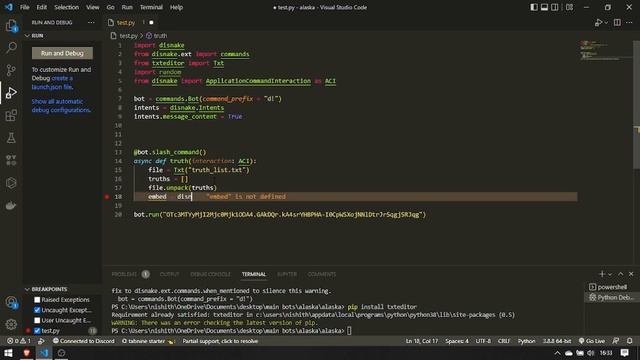Select the Run and Debug activity icon
Screen dimensions: 640x360
11,93
